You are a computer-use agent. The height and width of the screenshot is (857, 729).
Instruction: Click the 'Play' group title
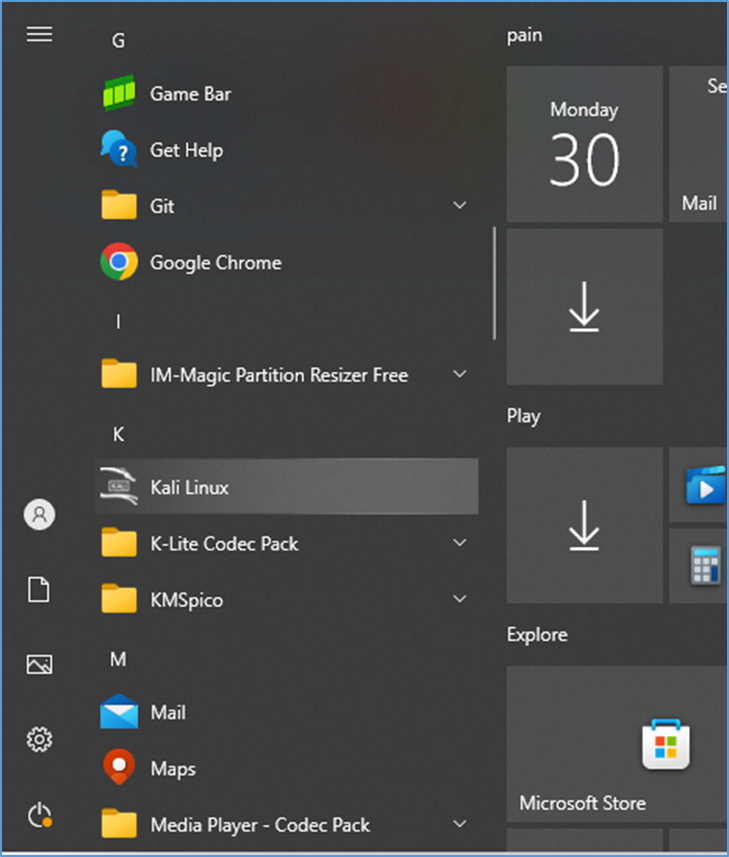tap(523, 416)
